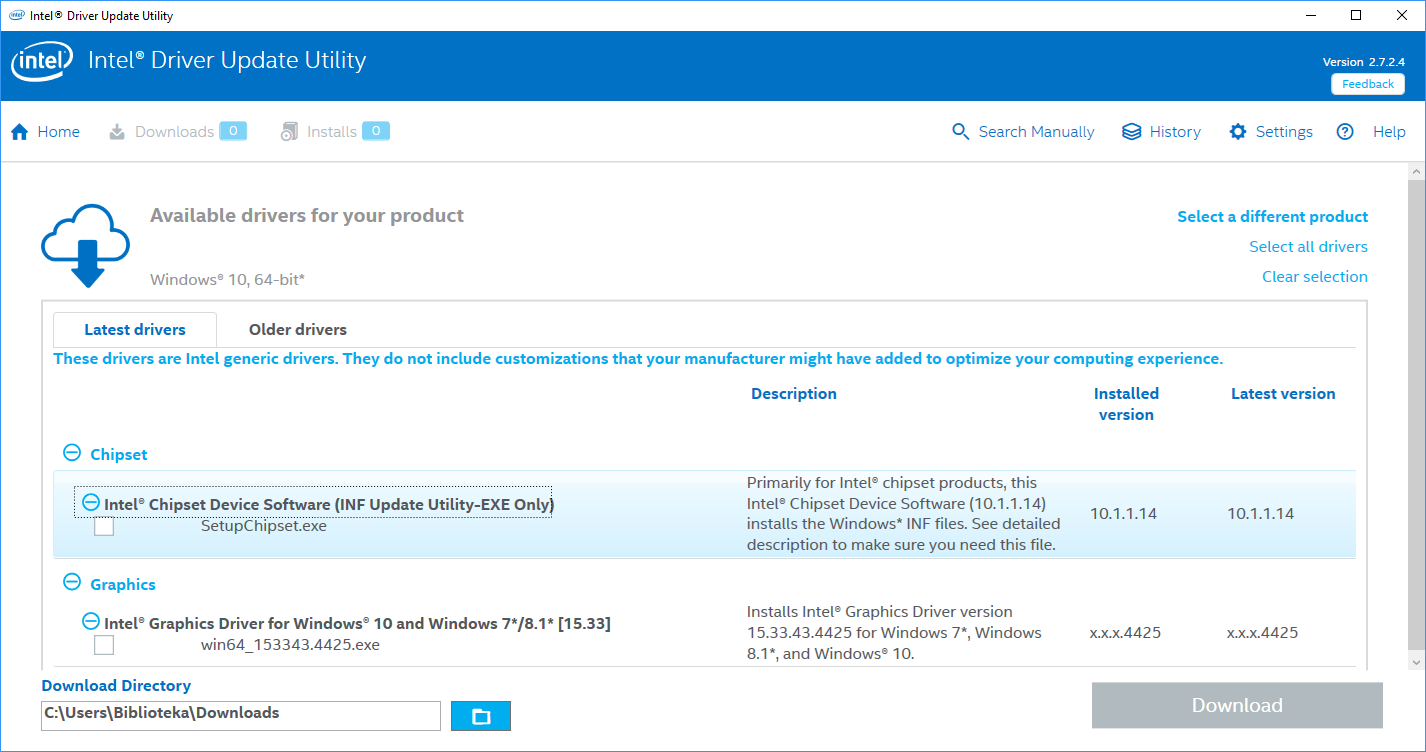
Task: Check the win64_153343.4425.exe checkbox
Action: pyautogui.click(x=104, y=645)
